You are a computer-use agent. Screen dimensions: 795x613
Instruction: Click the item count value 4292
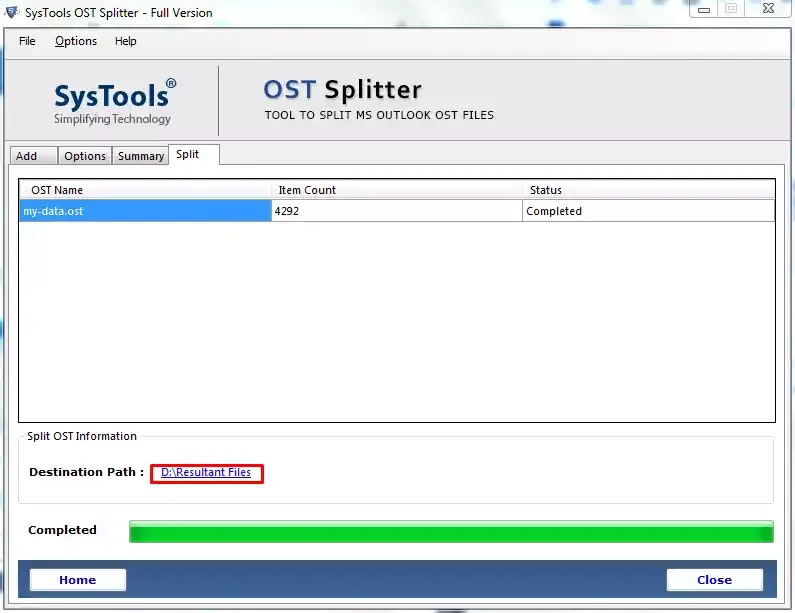pyautogui.click(x=286, y=211)
